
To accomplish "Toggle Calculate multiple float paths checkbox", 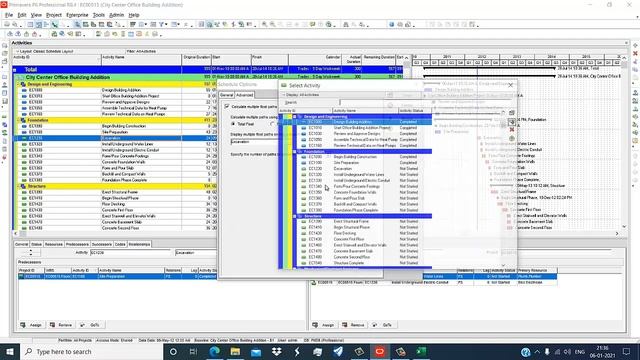I will [x=227, y=106].
